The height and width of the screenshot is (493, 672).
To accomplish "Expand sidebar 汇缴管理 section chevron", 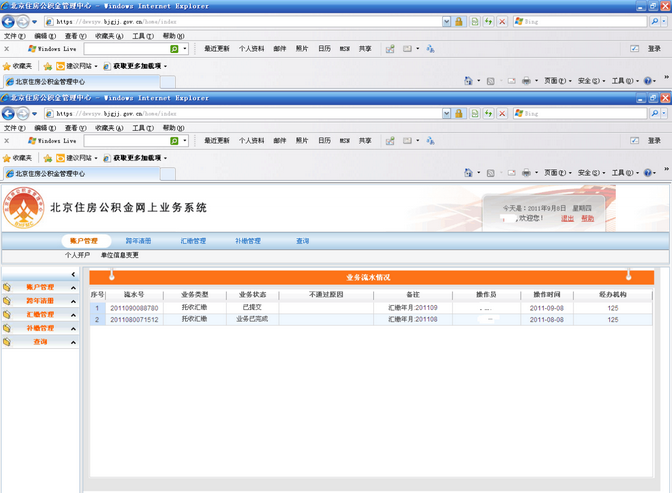I will pyautogui.click(x=73, y=315).
